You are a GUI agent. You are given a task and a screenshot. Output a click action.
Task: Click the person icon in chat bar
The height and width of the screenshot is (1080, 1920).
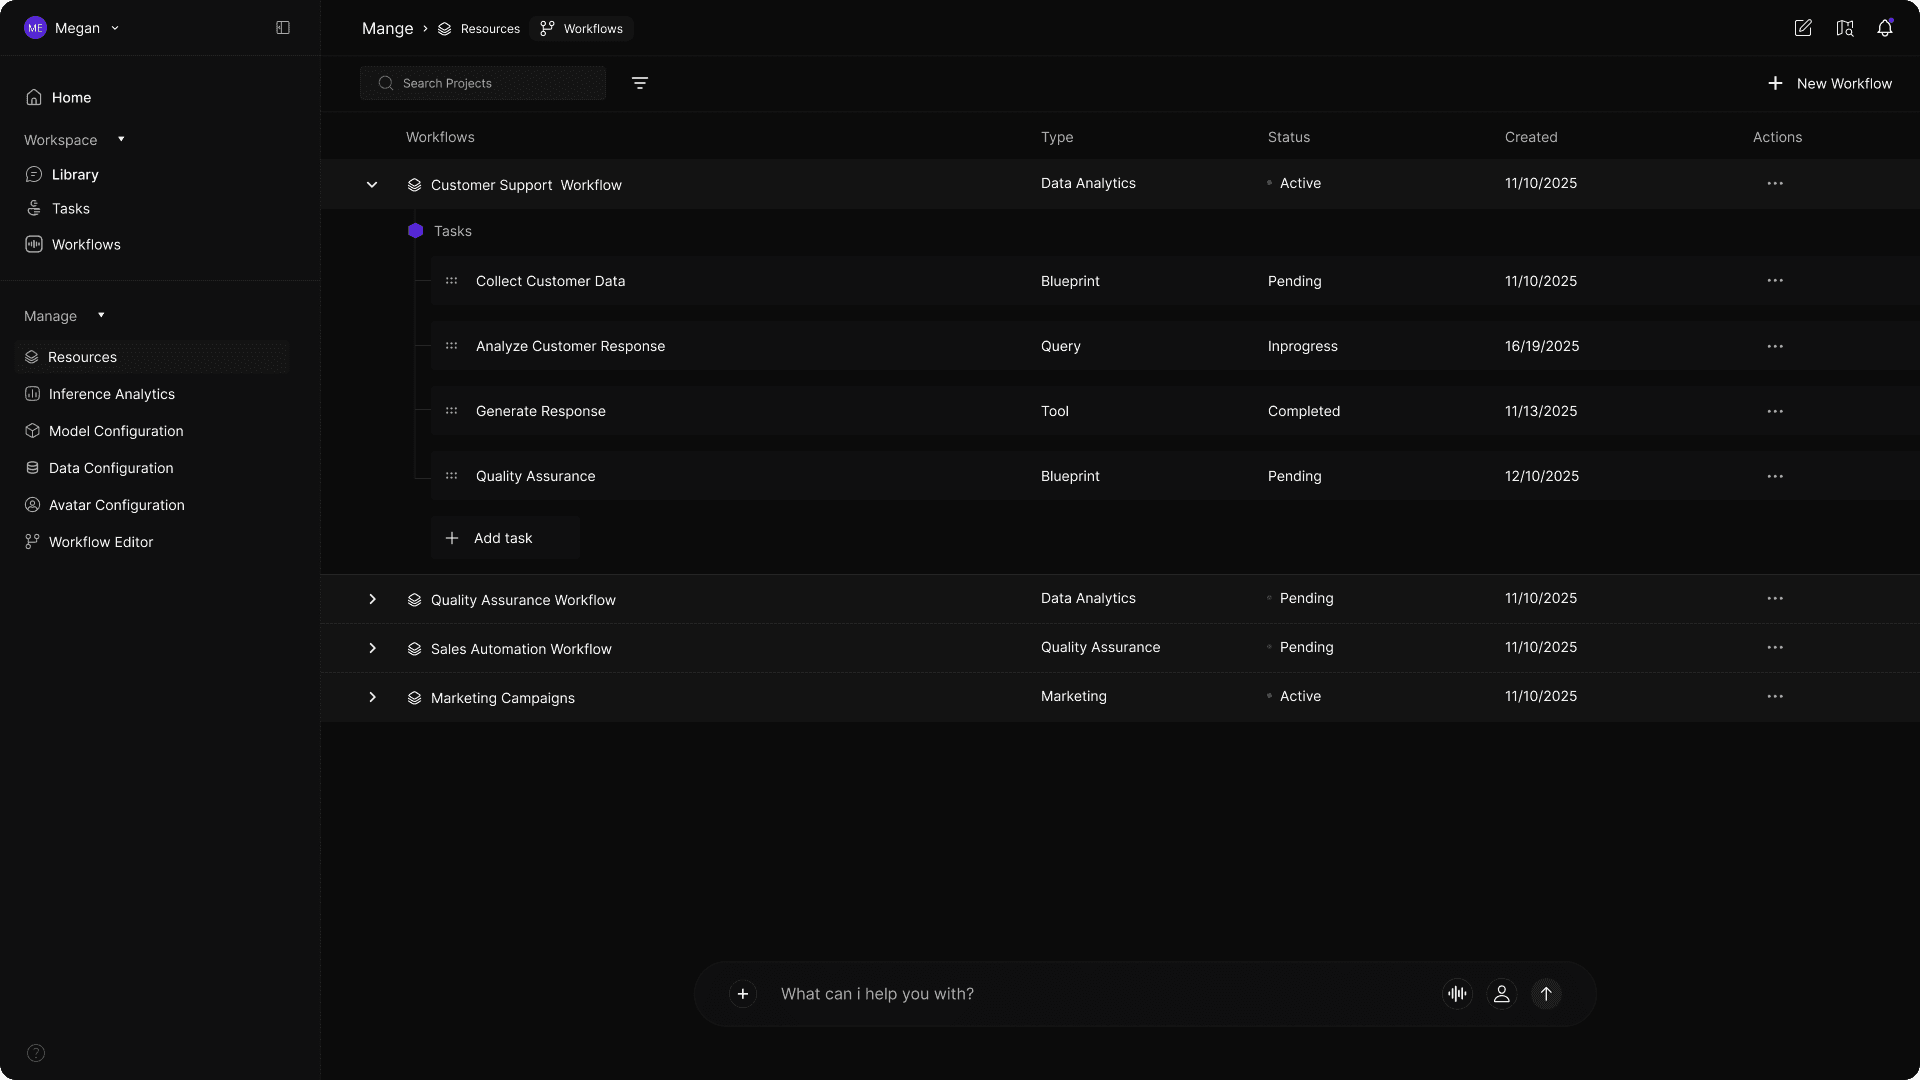click(1501, 994)
